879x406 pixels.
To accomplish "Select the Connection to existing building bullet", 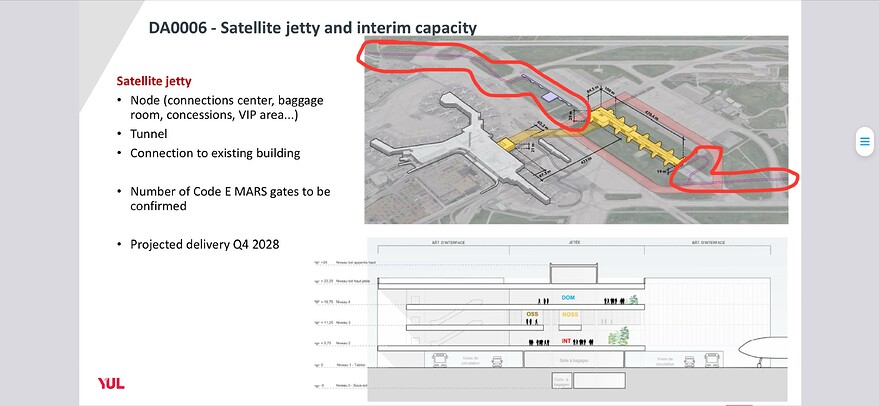I will [214, 153].
